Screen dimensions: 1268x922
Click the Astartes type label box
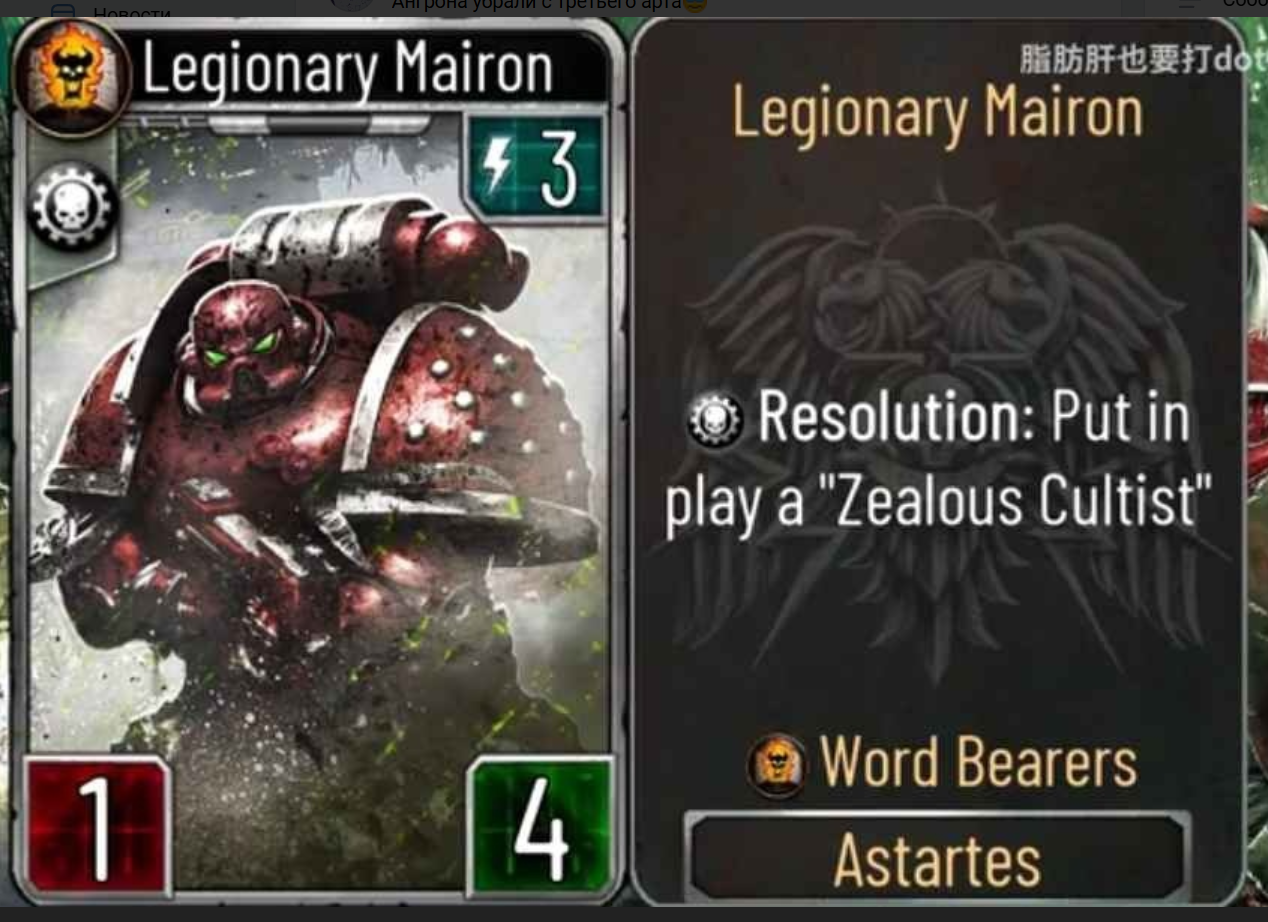(x=937, y=857)
